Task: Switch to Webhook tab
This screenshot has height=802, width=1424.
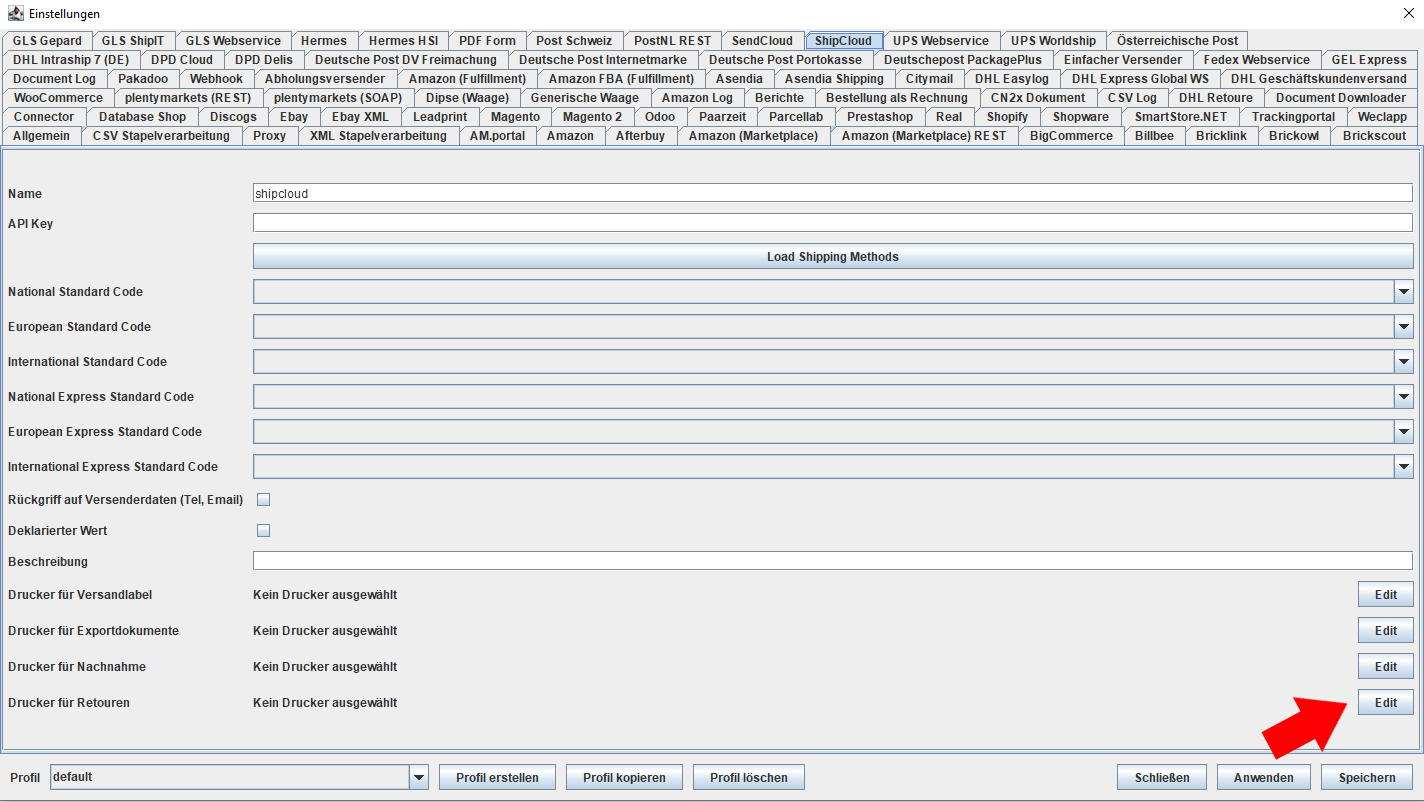Action: [216, 79]
